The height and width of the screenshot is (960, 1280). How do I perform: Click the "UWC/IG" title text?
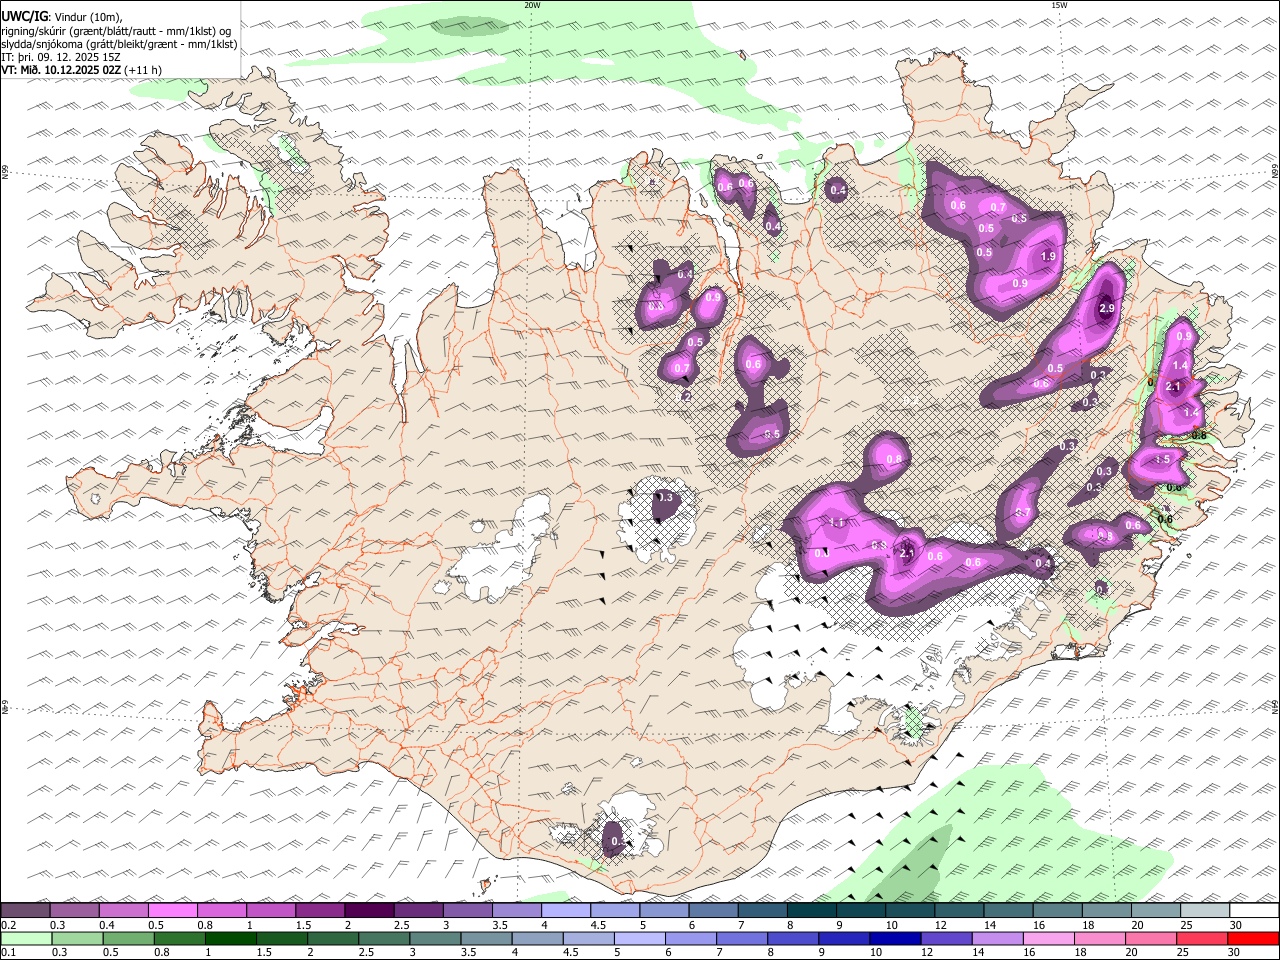24,17
